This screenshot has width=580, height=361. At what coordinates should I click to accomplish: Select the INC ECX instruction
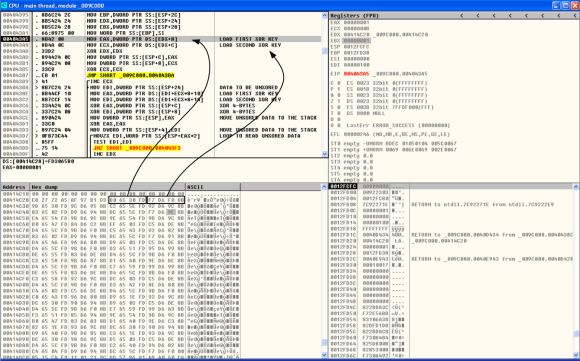pos(101,81)
